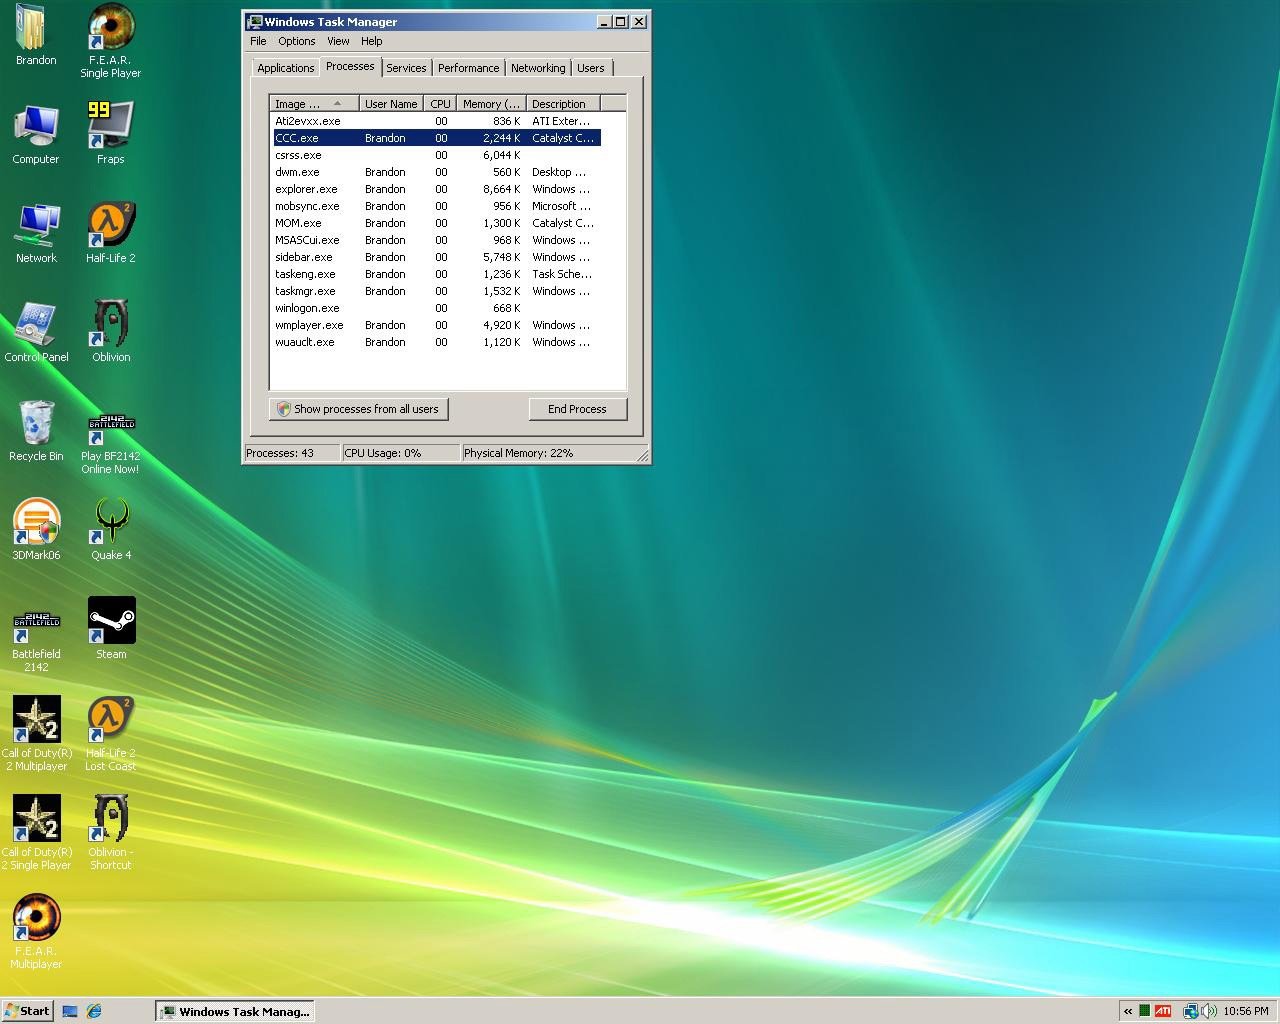
Task: Select the explorer.exe process row
Action: pyautogui.click(x=437, y=189)
